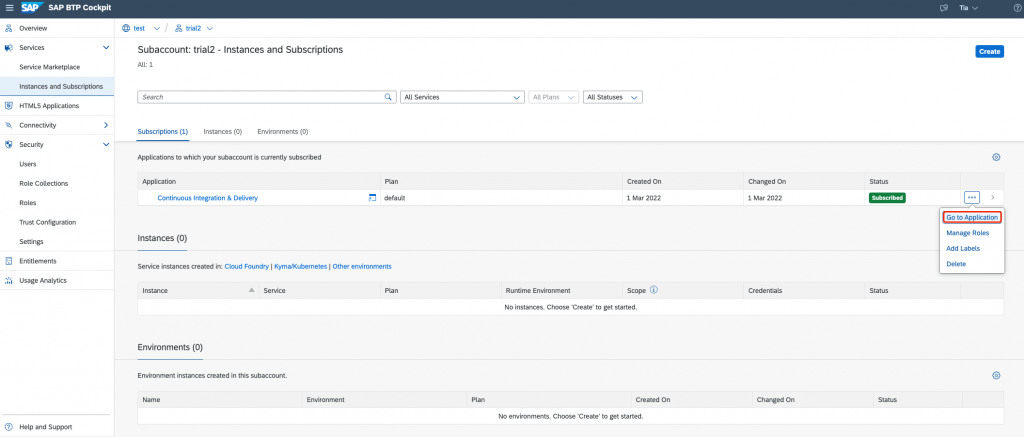Viewport: 1024px width, 437px height.
Task: Open Help and Support link
Action: [46, 427]
